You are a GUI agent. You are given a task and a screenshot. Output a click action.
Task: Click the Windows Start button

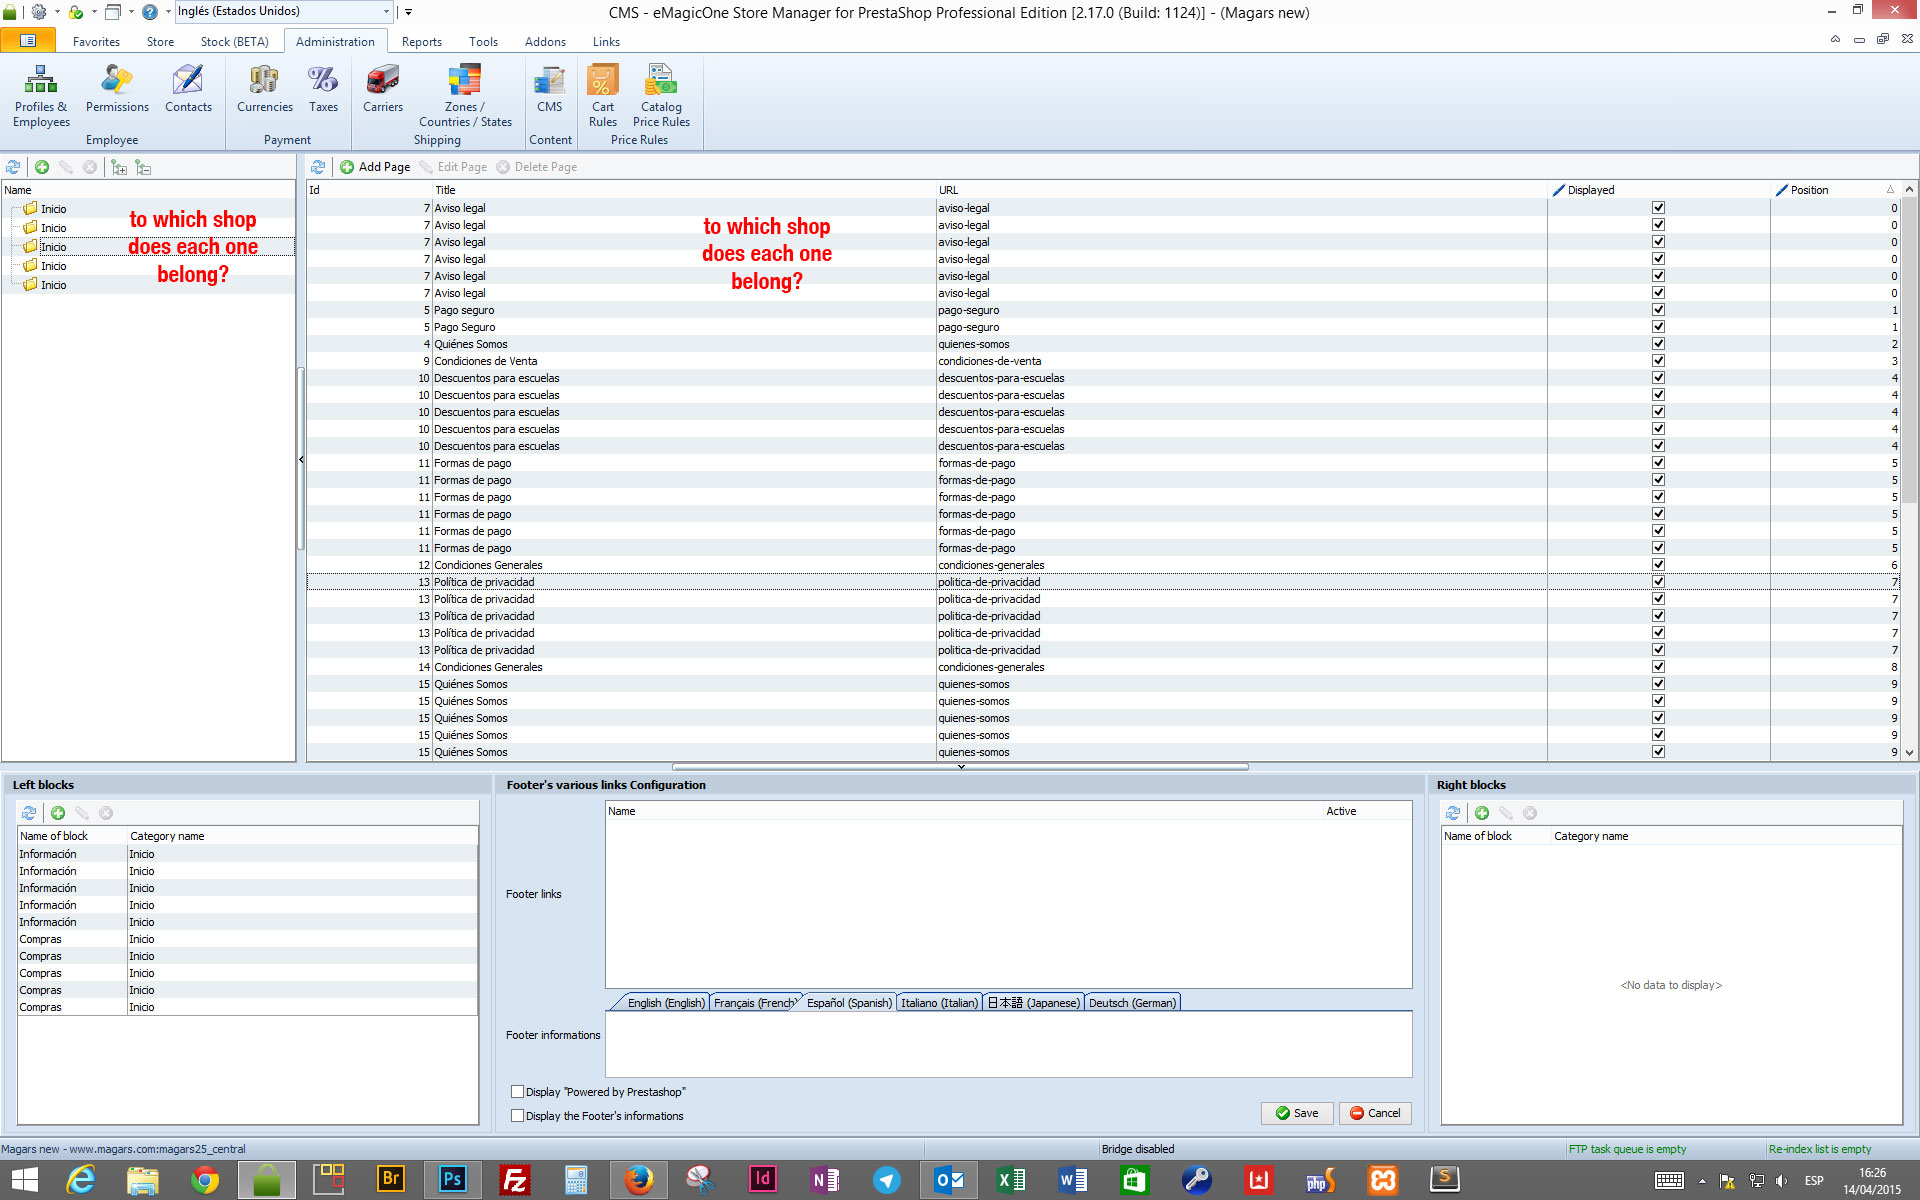[x=25, y=1180]
